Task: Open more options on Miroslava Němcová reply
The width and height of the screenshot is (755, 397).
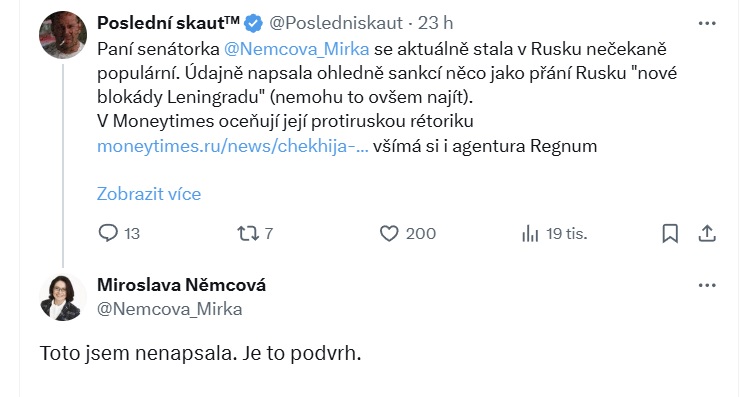Action: pyautogui.click(x=707, y=285)
